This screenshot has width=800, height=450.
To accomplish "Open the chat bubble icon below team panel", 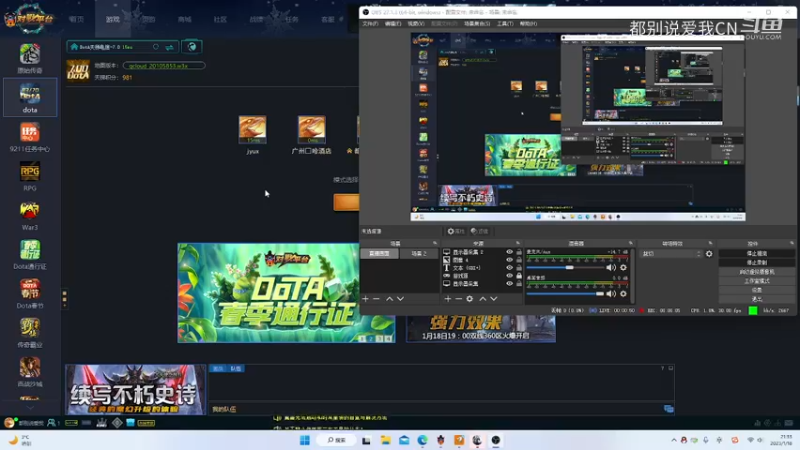I will pyautogui.click(x=668, y=409).
